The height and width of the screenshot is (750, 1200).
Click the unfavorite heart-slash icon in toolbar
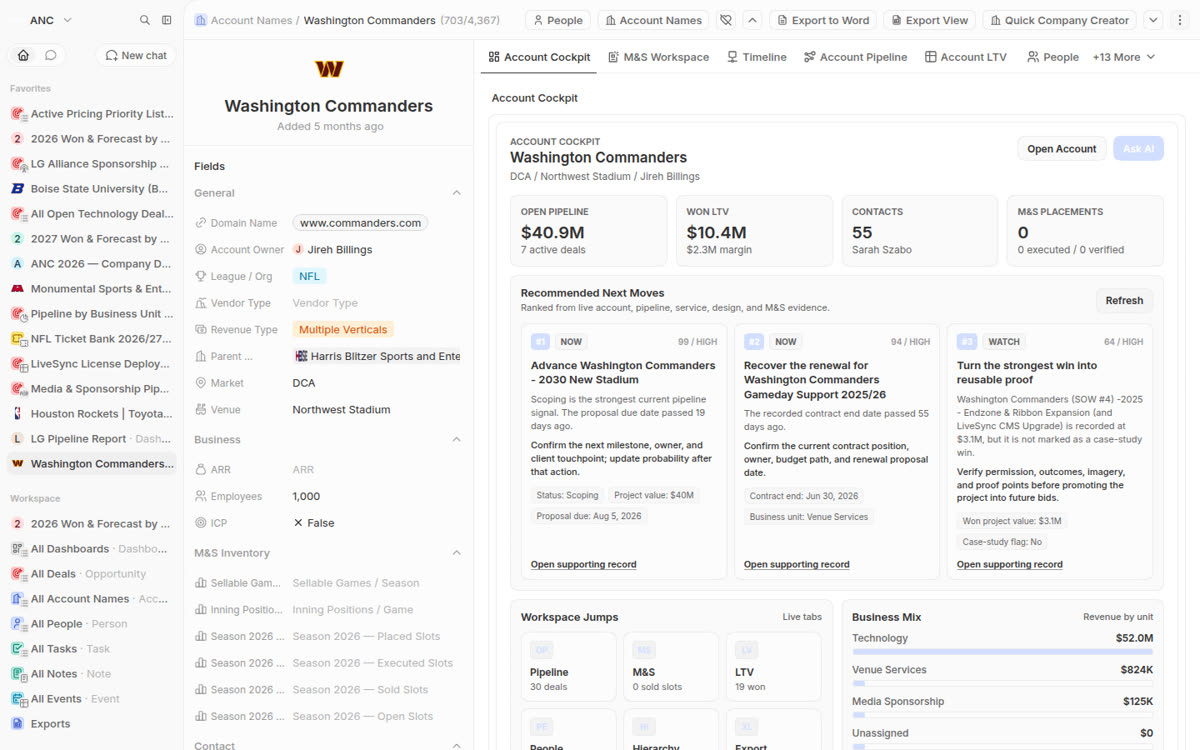[x=726, y=20]
